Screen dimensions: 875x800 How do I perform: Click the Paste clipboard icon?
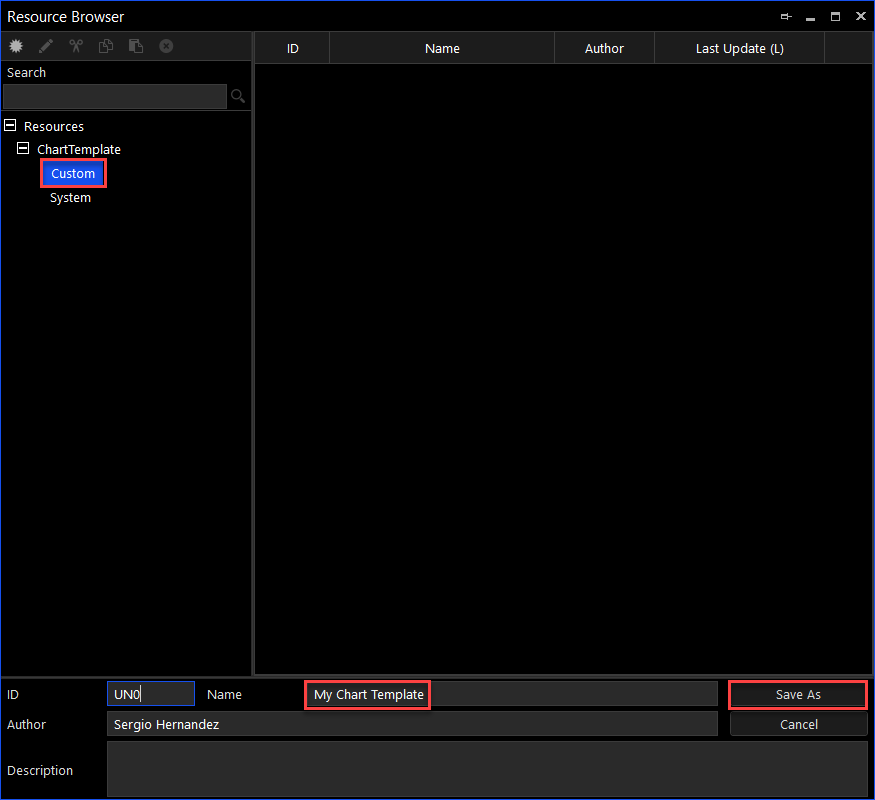coord(136,46)
